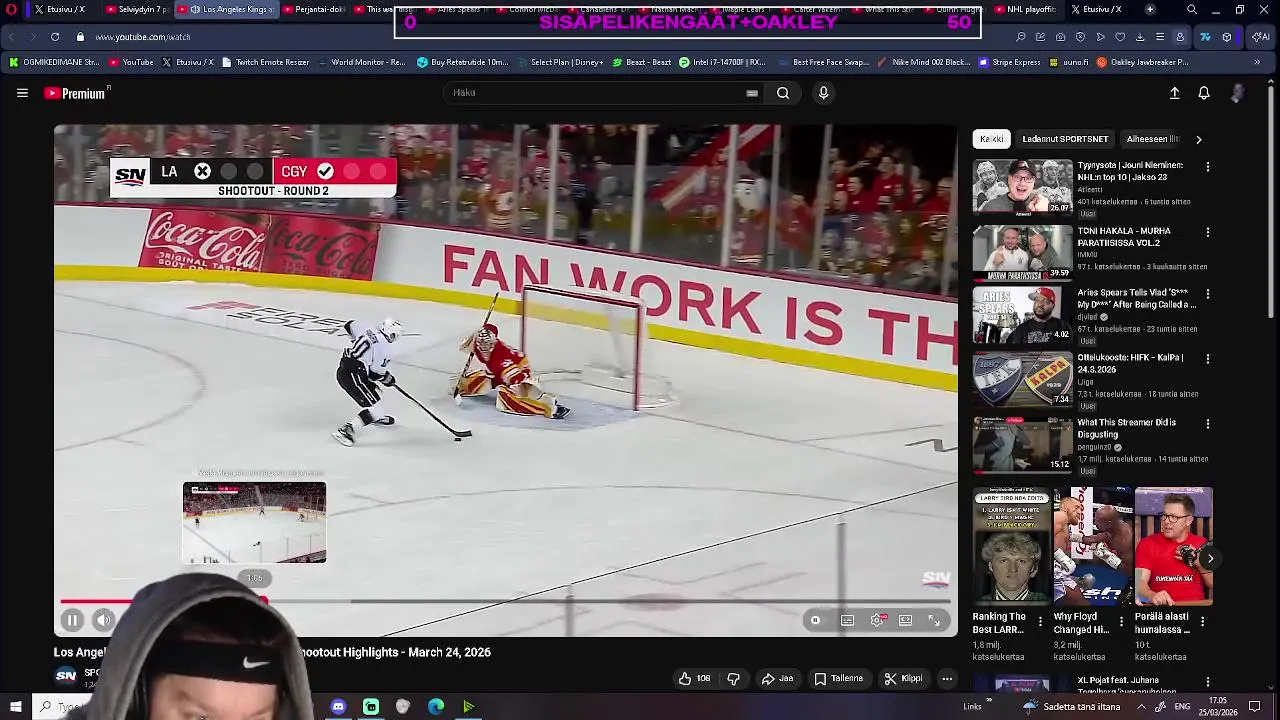Open the ENG language indicator in tray
The image size is (1280, 720).
coord(1183,707)
